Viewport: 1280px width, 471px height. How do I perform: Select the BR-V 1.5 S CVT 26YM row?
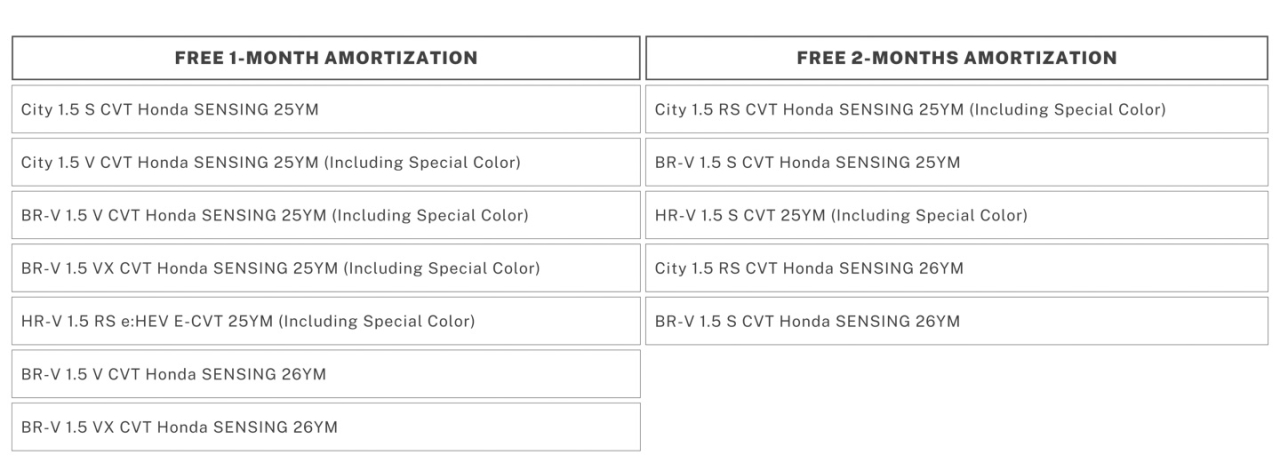[807, 321]
